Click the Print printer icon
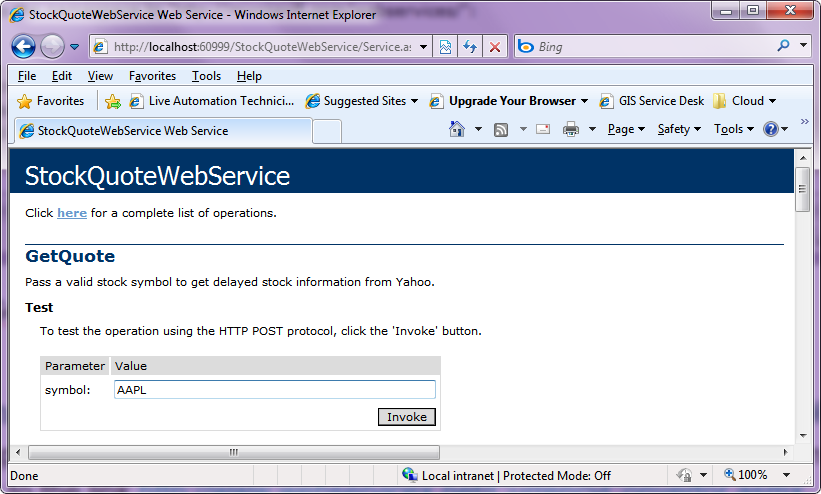Screen dimensions: 821x494 point(571,129)
